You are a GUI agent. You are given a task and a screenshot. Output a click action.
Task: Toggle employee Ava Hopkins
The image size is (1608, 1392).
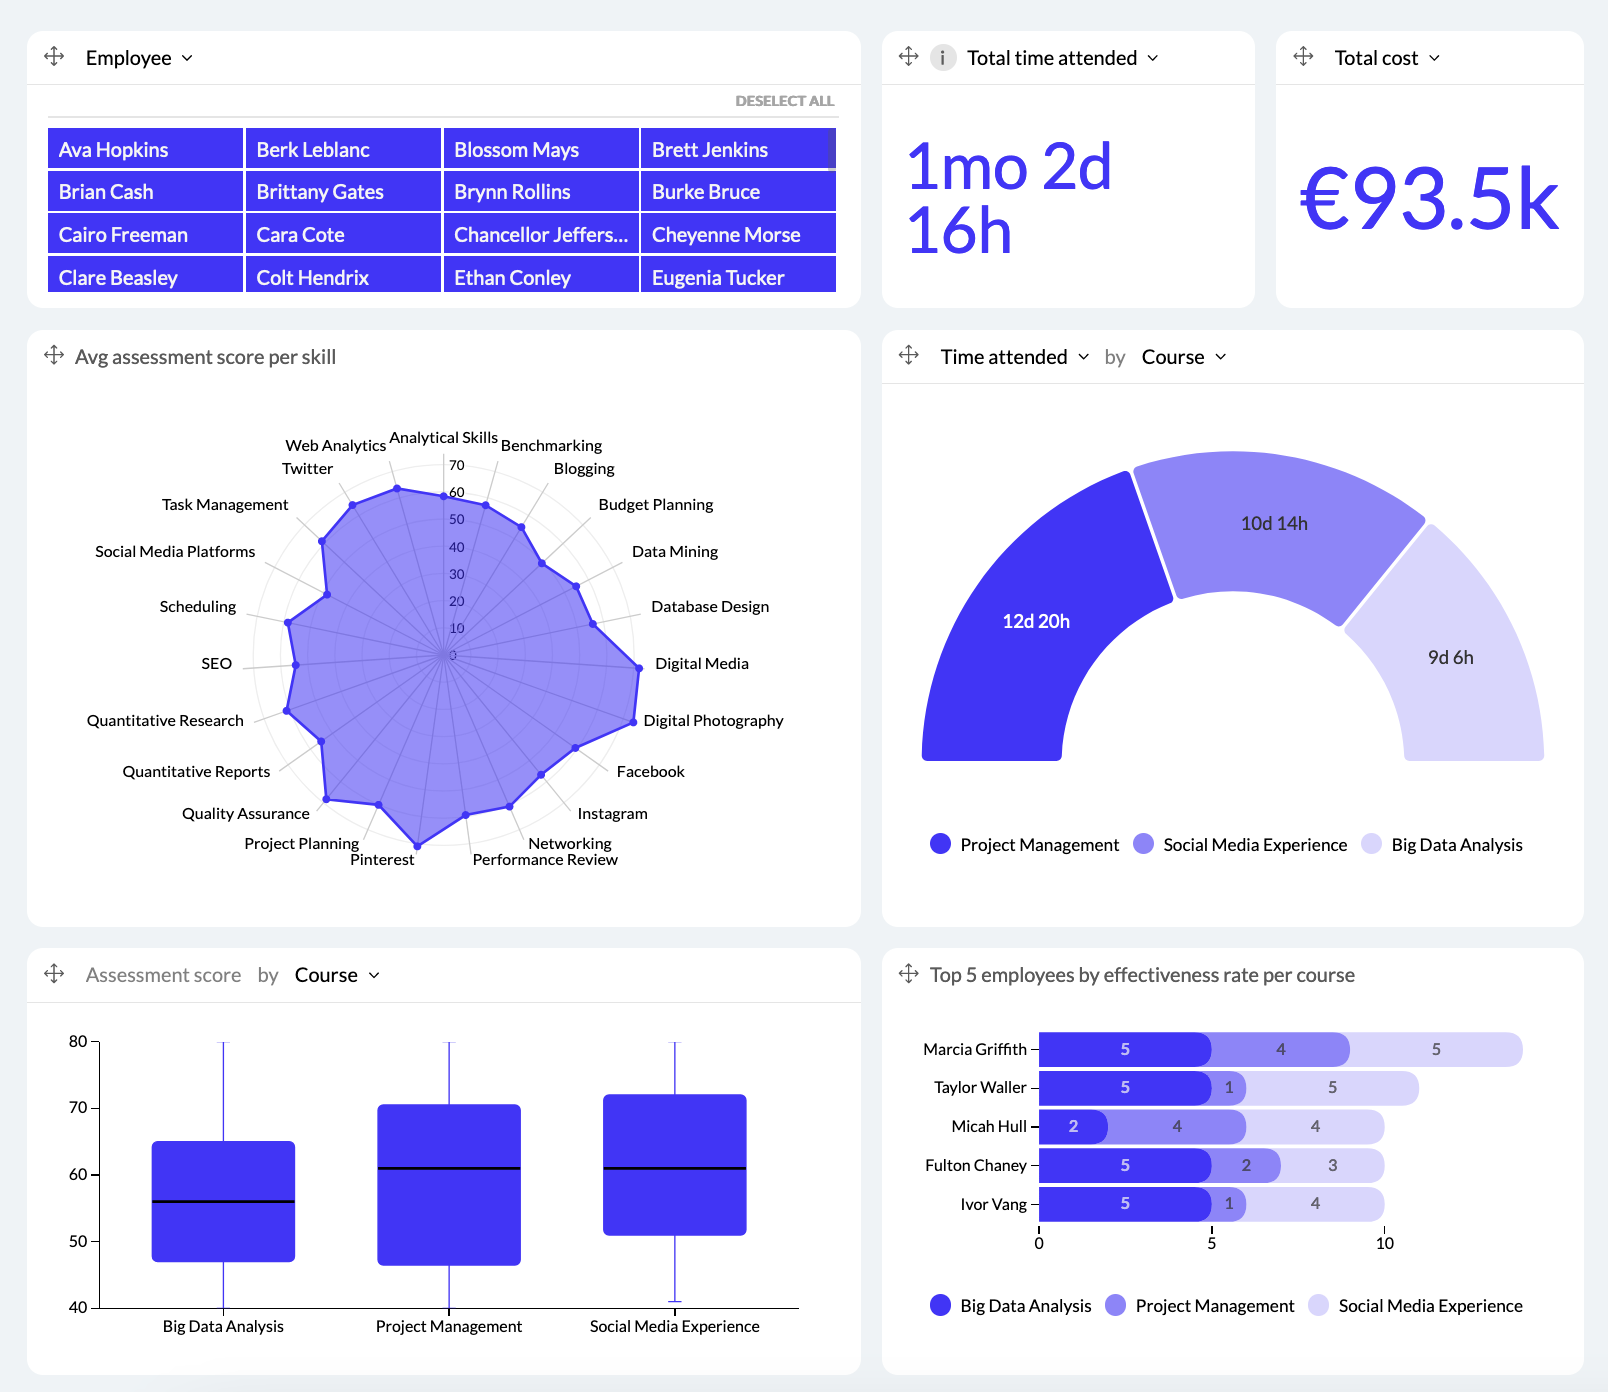[145, 149]
